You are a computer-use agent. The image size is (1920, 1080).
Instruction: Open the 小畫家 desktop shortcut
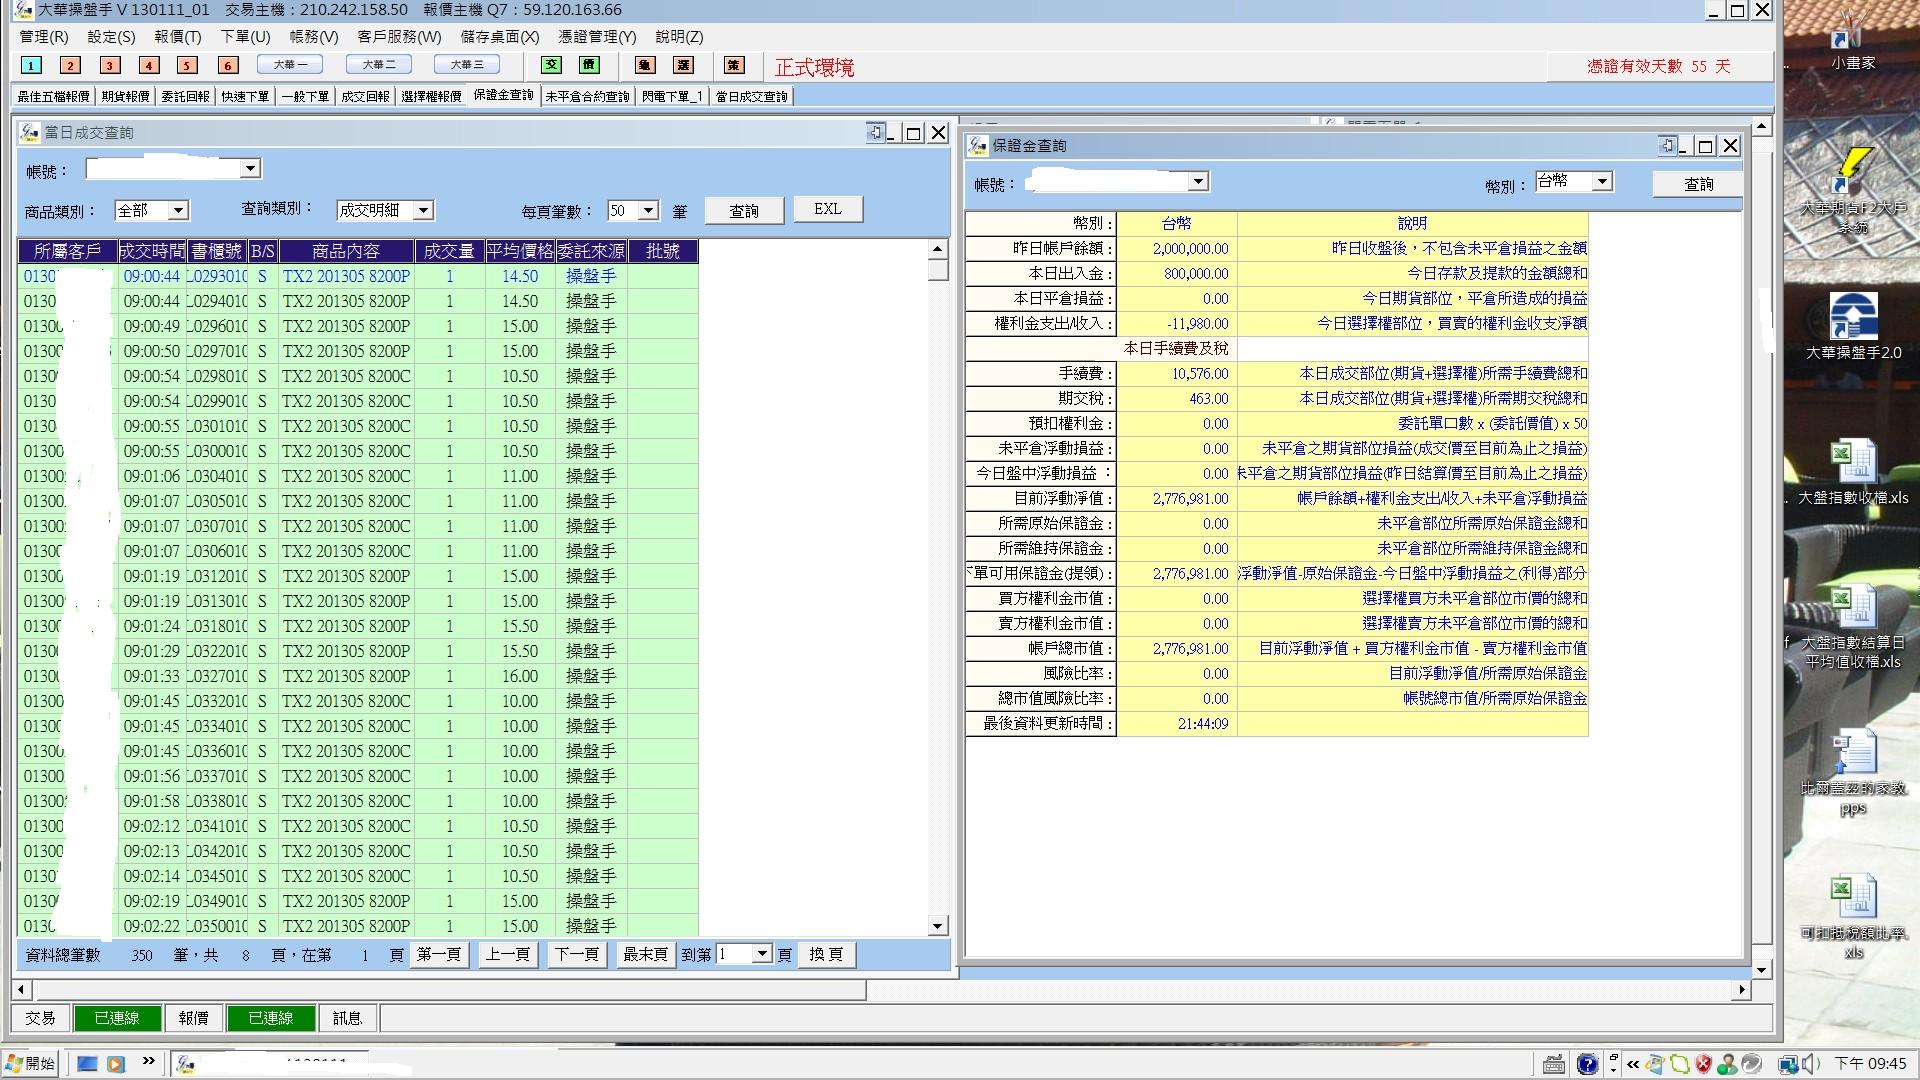tap(1852, 40)
